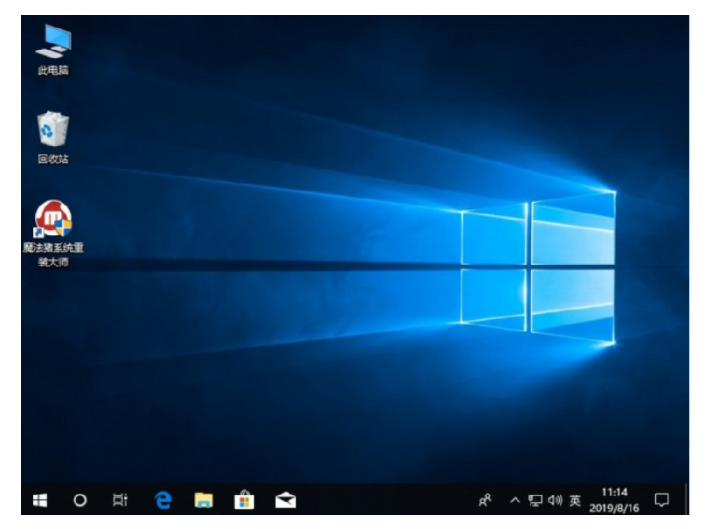Open Microsoft Store from the taskbar
The height and width of the screenshot is (529, 725).
[244, 499]
